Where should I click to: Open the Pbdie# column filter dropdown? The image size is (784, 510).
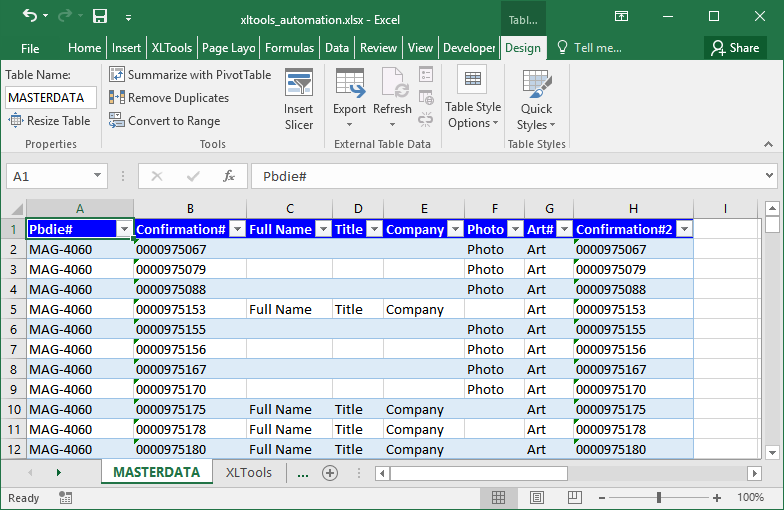124,230
